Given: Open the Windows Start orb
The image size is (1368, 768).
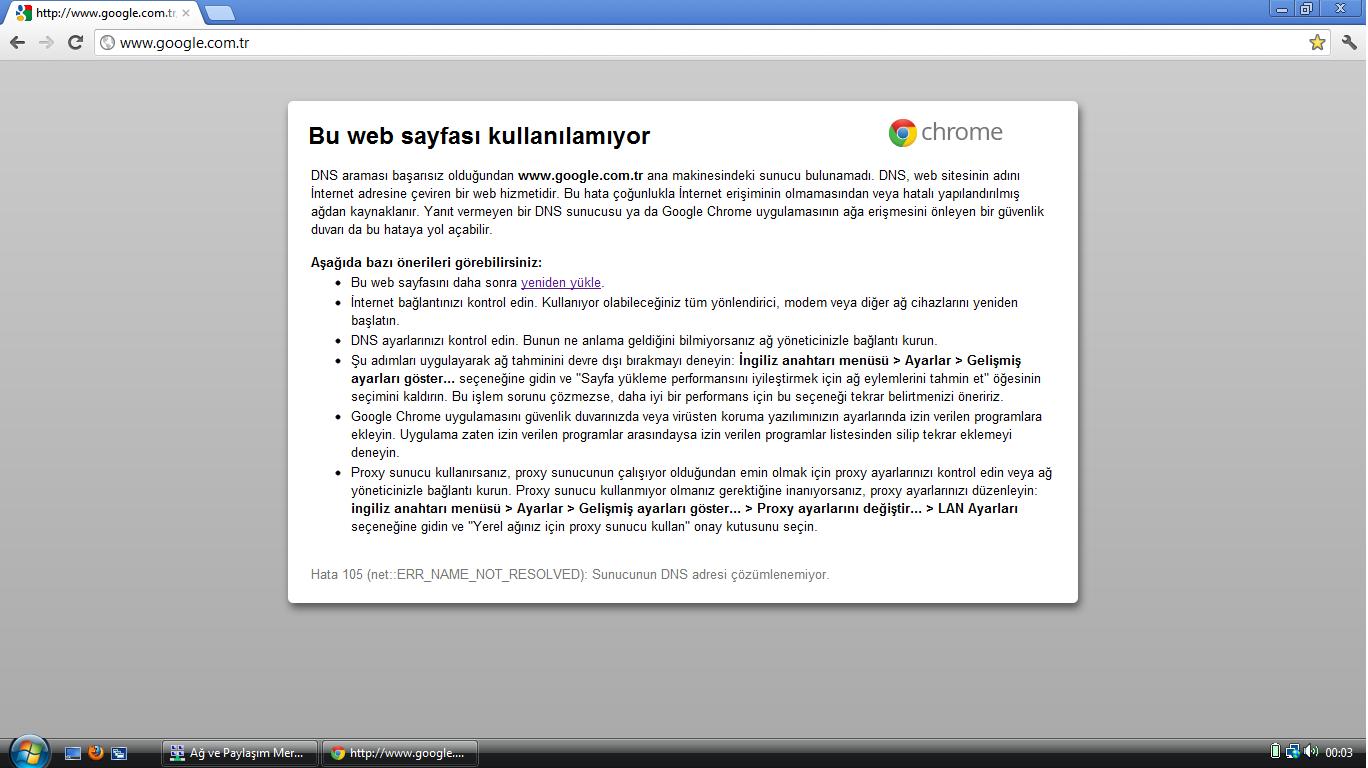Looking at the screenshot, I should (x=28, y=750).
